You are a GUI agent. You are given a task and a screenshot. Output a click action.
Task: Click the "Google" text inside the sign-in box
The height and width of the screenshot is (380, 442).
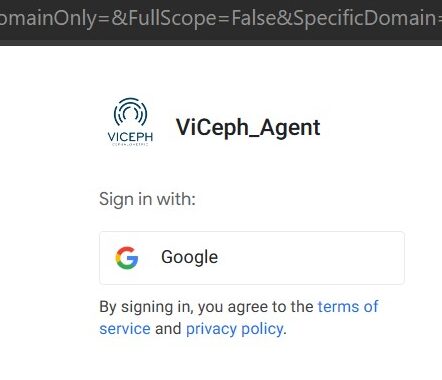coord(189,257)
